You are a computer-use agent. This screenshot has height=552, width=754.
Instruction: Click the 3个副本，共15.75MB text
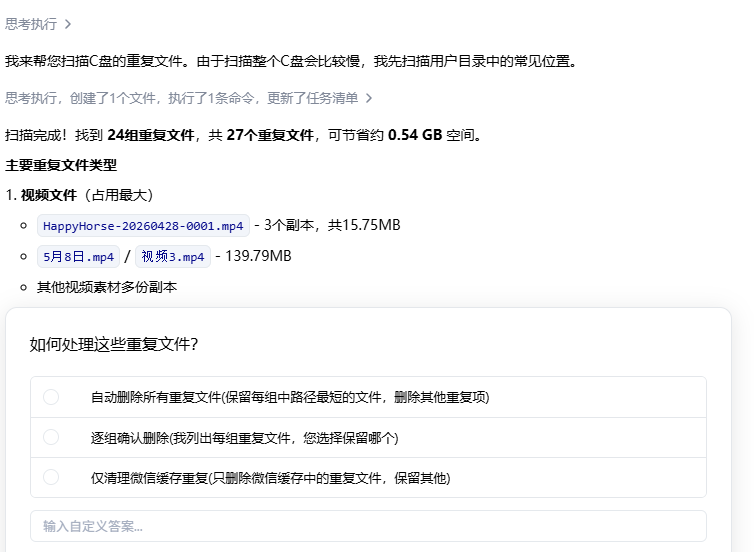(332, 225)
